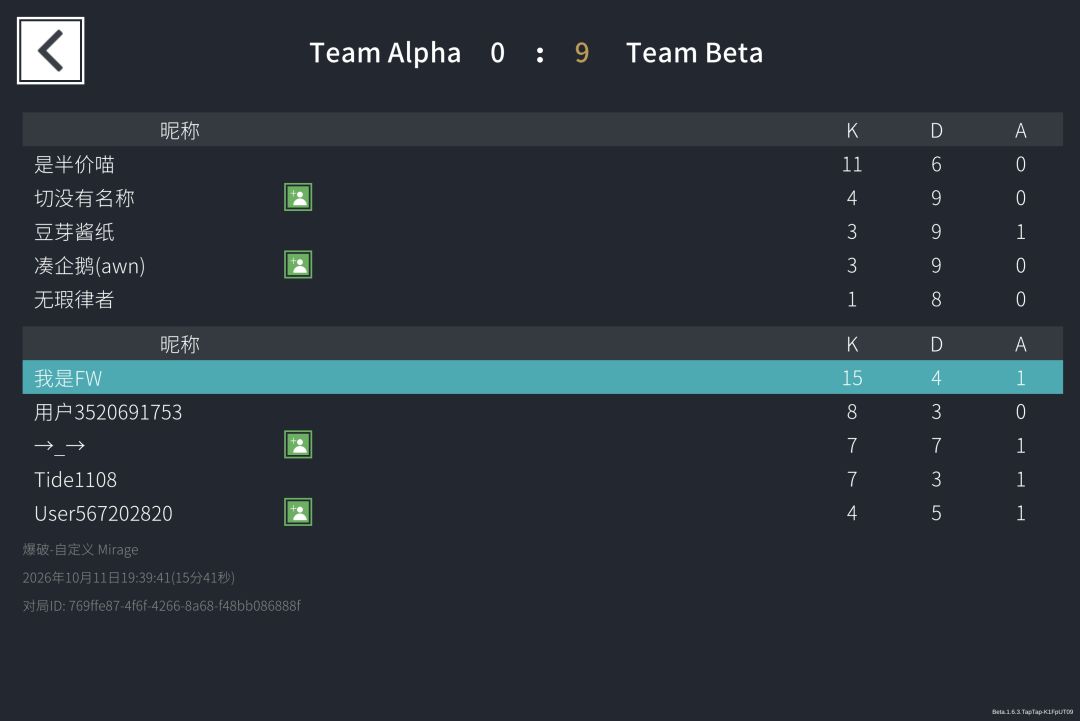The image size is (1080, 721).
Task: Select the highlighted 我是FW row
Action: pos(542,377)
